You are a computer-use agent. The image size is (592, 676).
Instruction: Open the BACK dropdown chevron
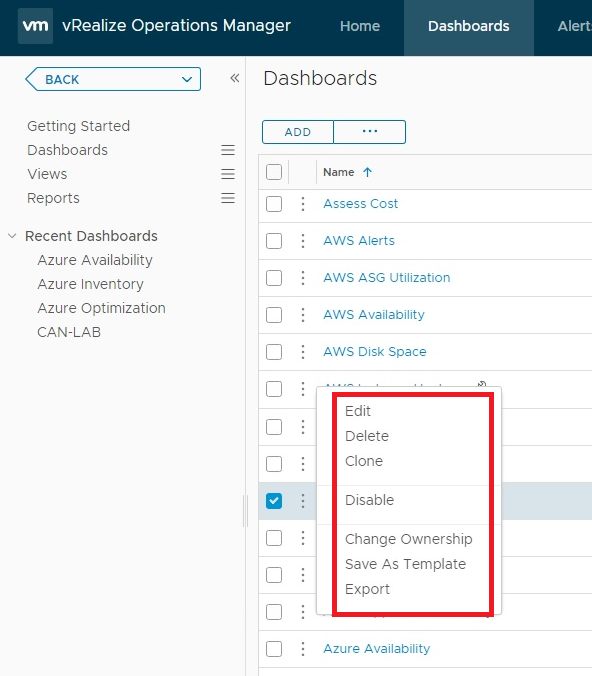point(187,79)
